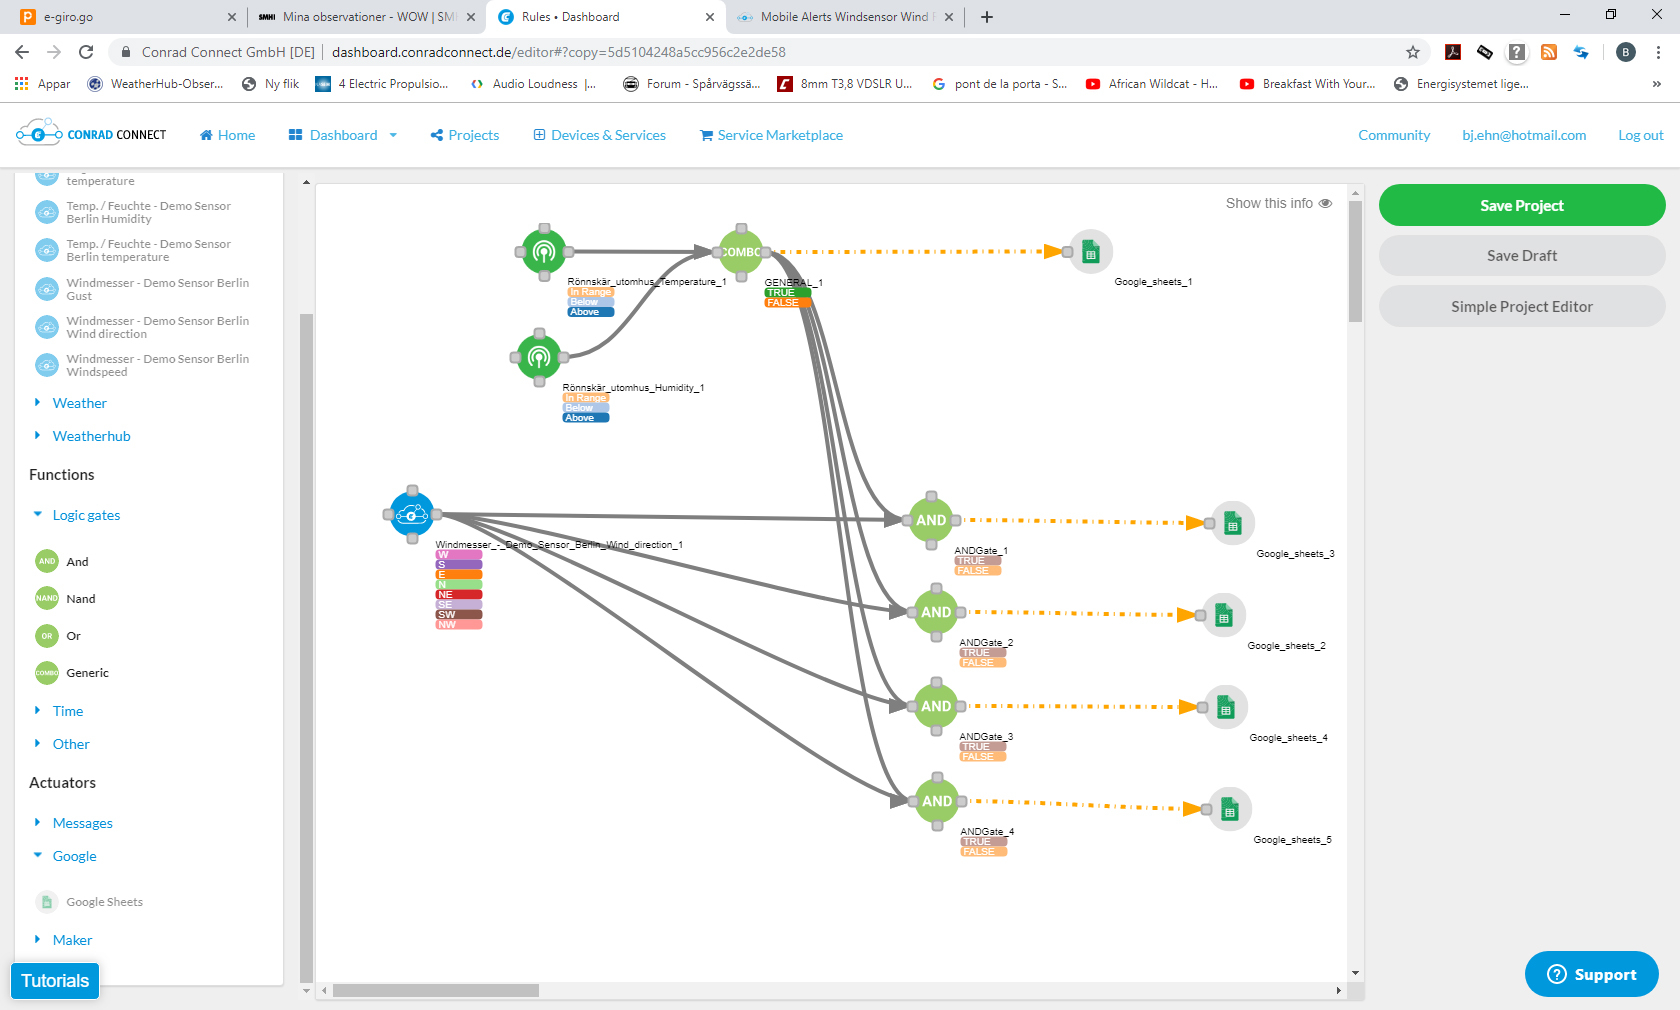This screenshot has height=1010, width=1680.
Task: Go back in browser history
Action: 22,52
